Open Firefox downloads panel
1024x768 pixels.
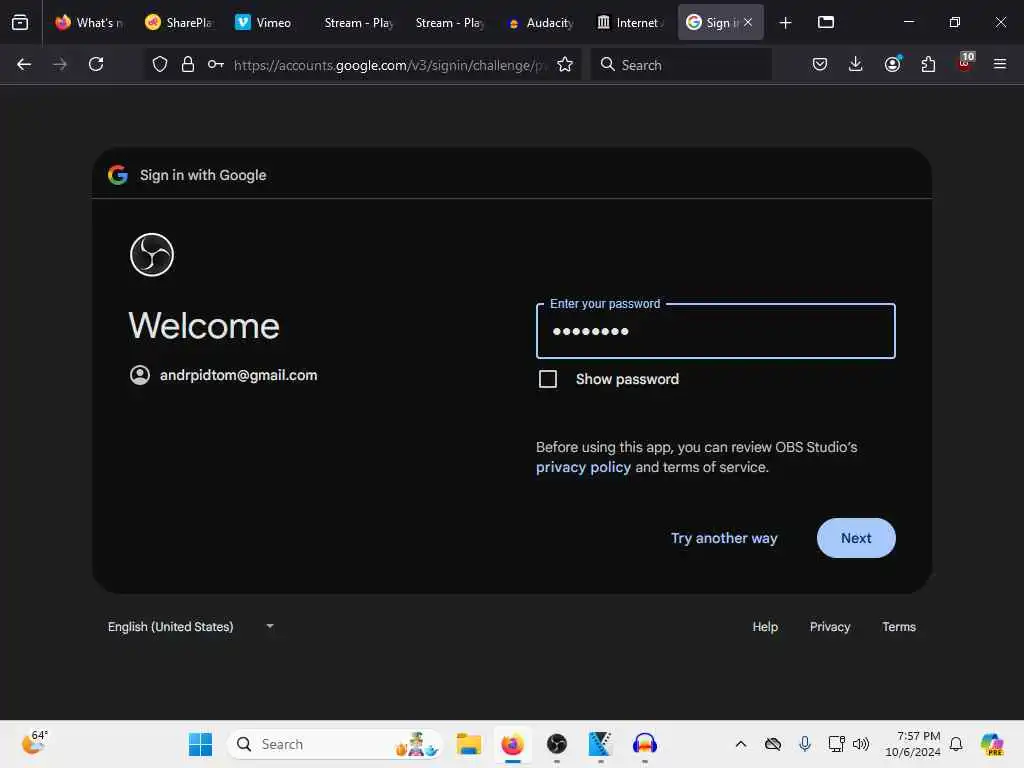856,64
